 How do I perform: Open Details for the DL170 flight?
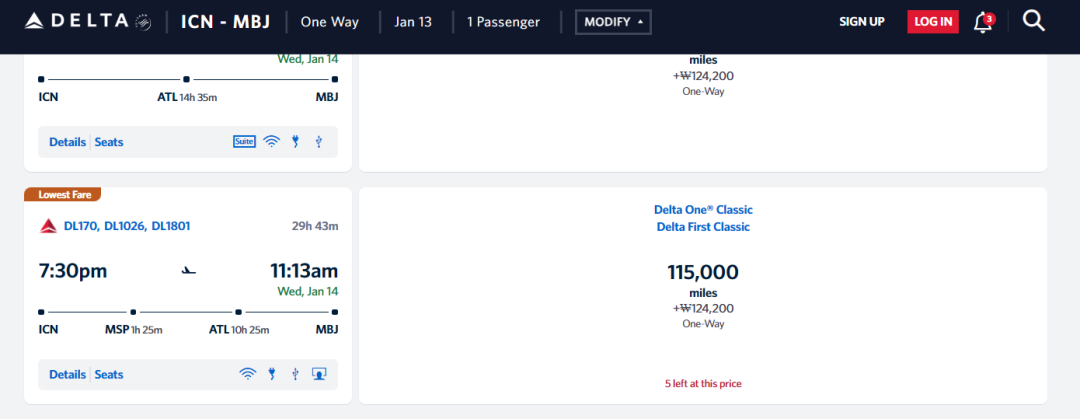[67, 375]
